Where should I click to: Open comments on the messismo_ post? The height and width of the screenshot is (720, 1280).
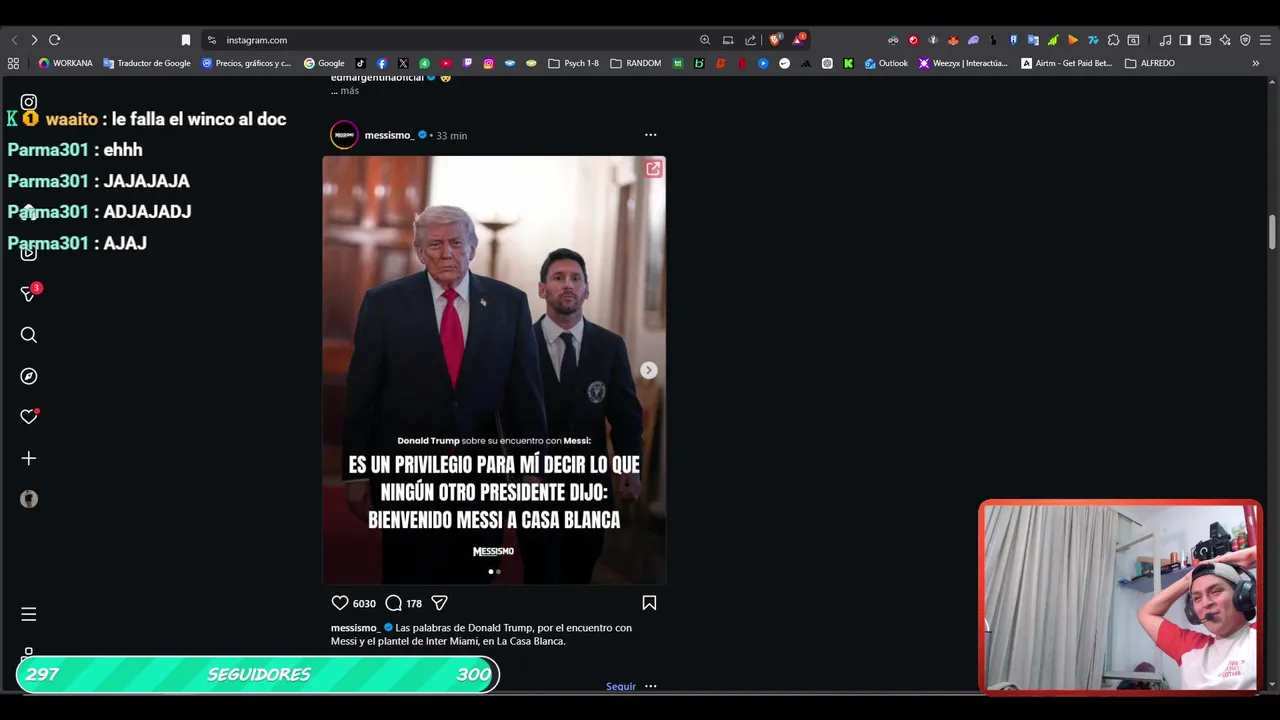pyautogui.click(x=394, y=603)
